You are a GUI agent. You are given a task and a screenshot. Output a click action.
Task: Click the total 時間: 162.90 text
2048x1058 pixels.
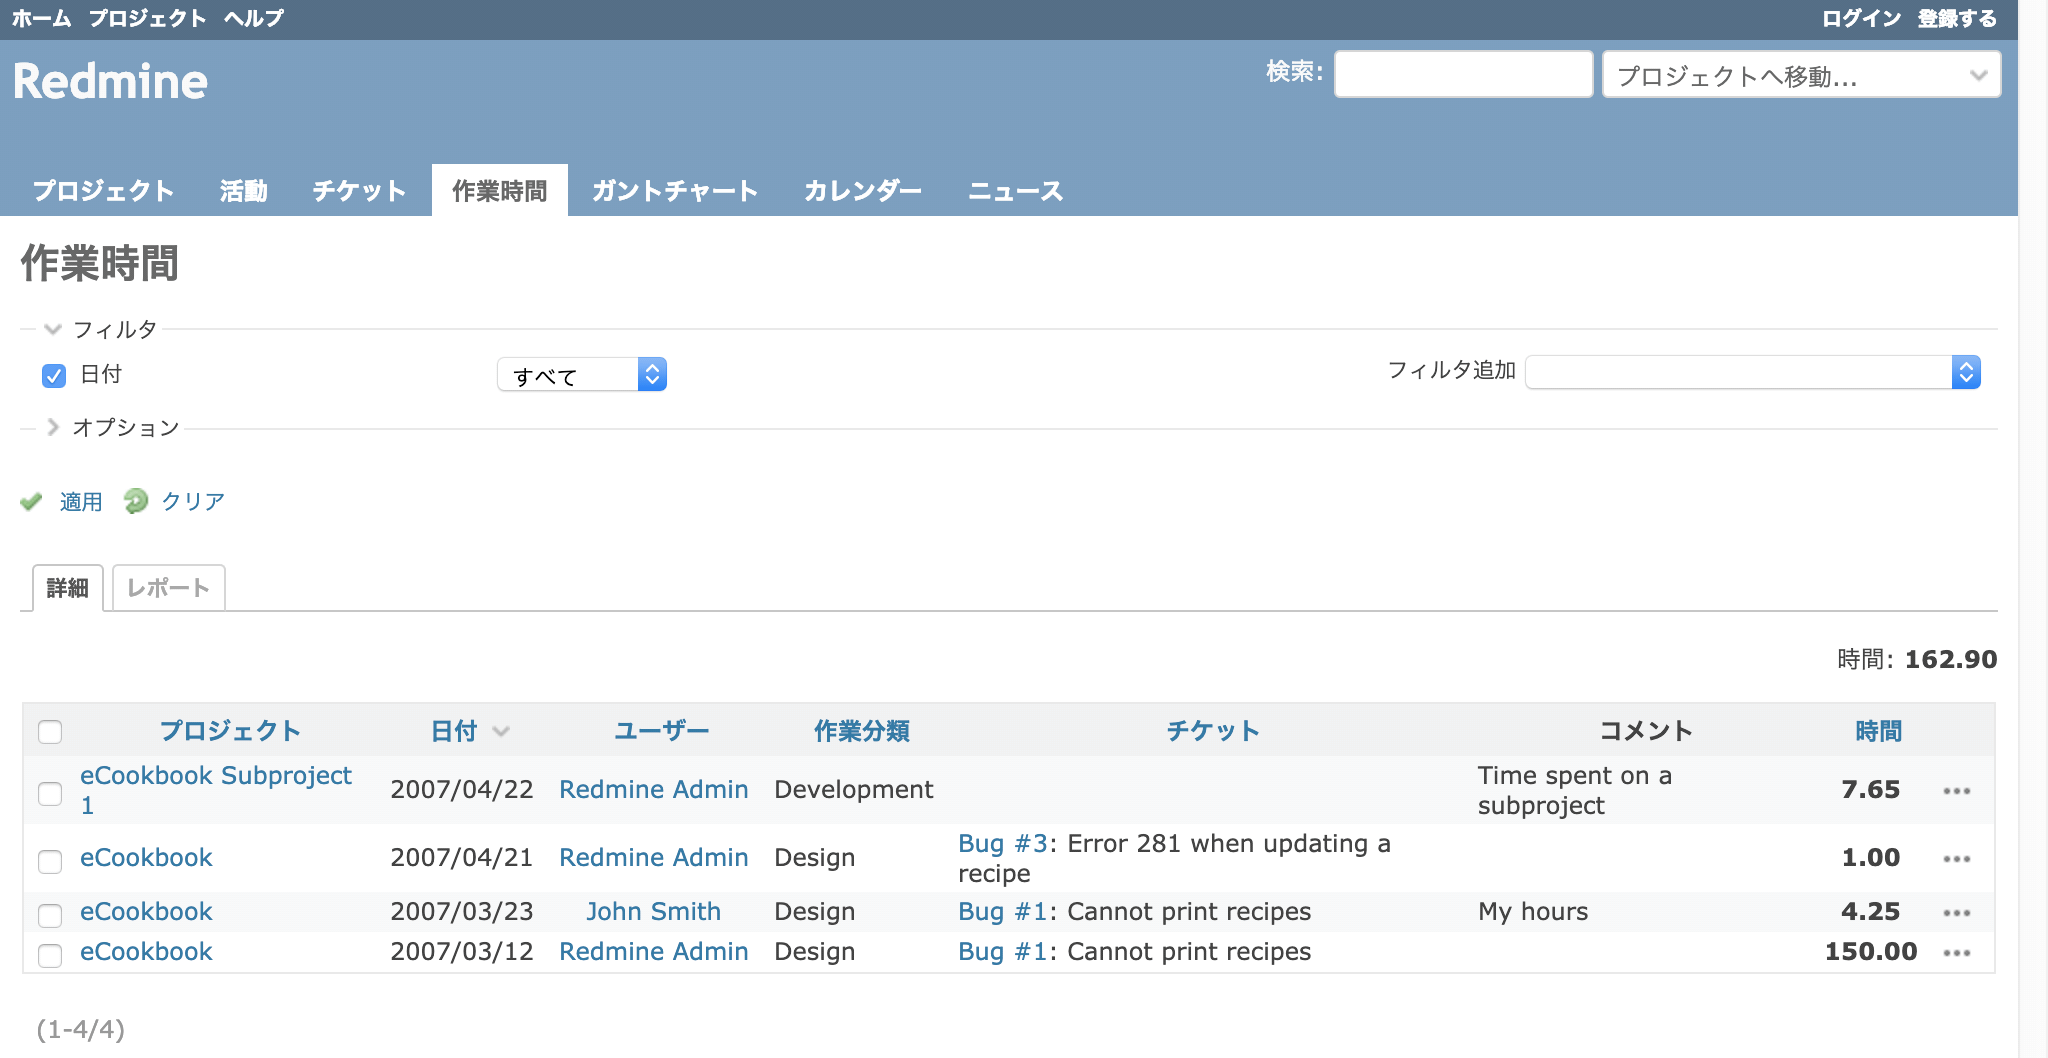(1917, 659)
